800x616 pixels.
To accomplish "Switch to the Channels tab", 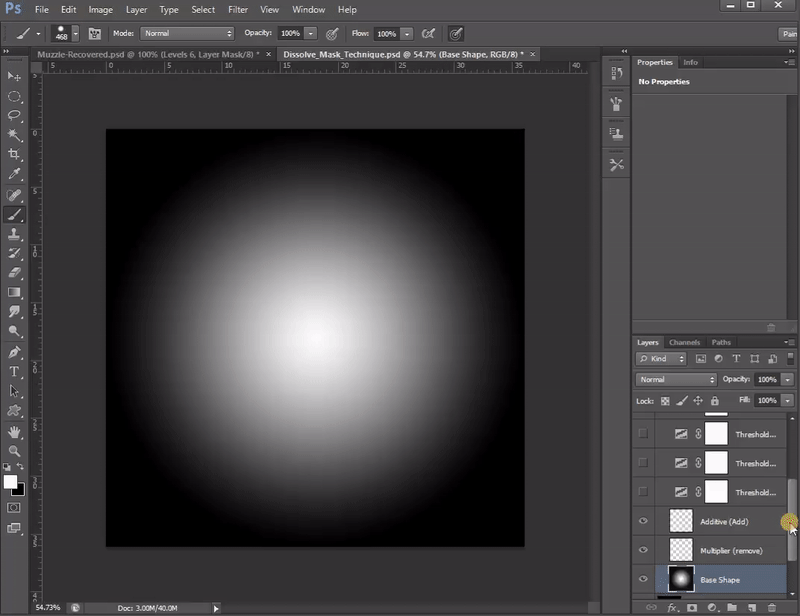I will click(685, 343).
